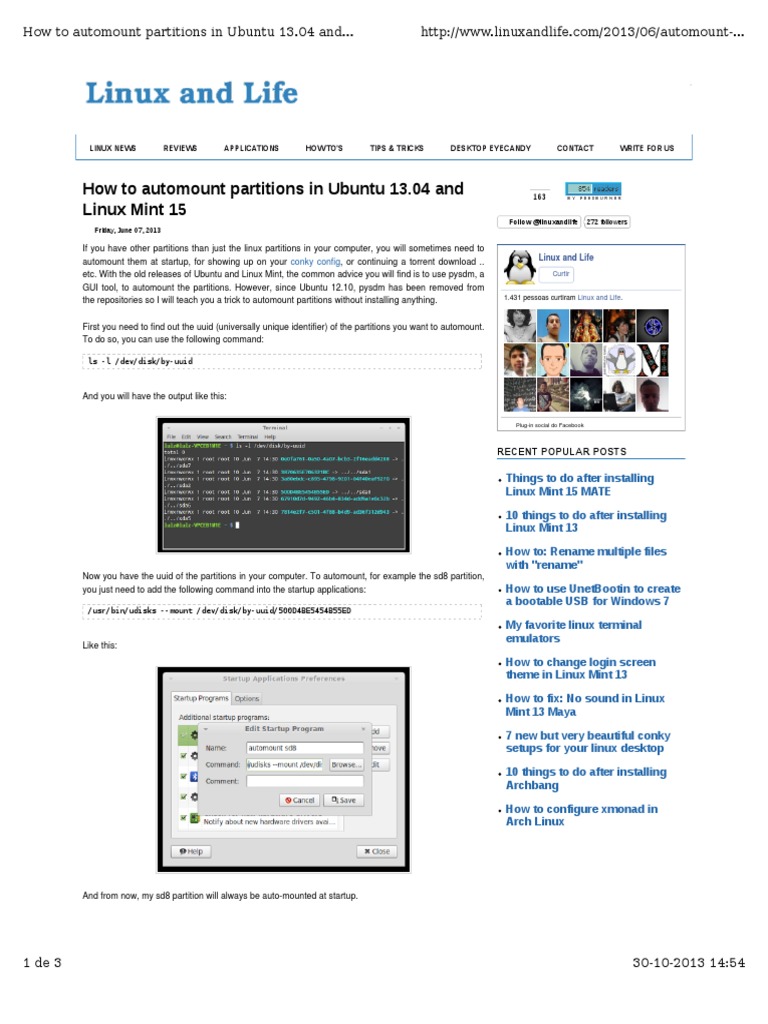Open 10 things after installing Linux Mint 13
The height and width of the screenshot is (1024, 768).
click(586, 521)
